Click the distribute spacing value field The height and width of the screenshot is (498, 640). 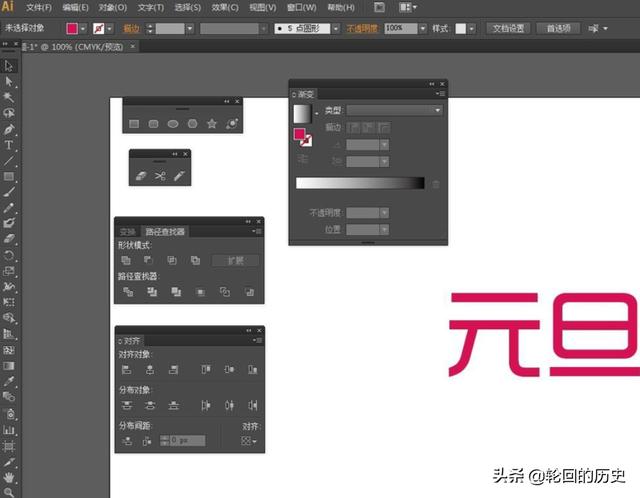(x=185, y=440)
